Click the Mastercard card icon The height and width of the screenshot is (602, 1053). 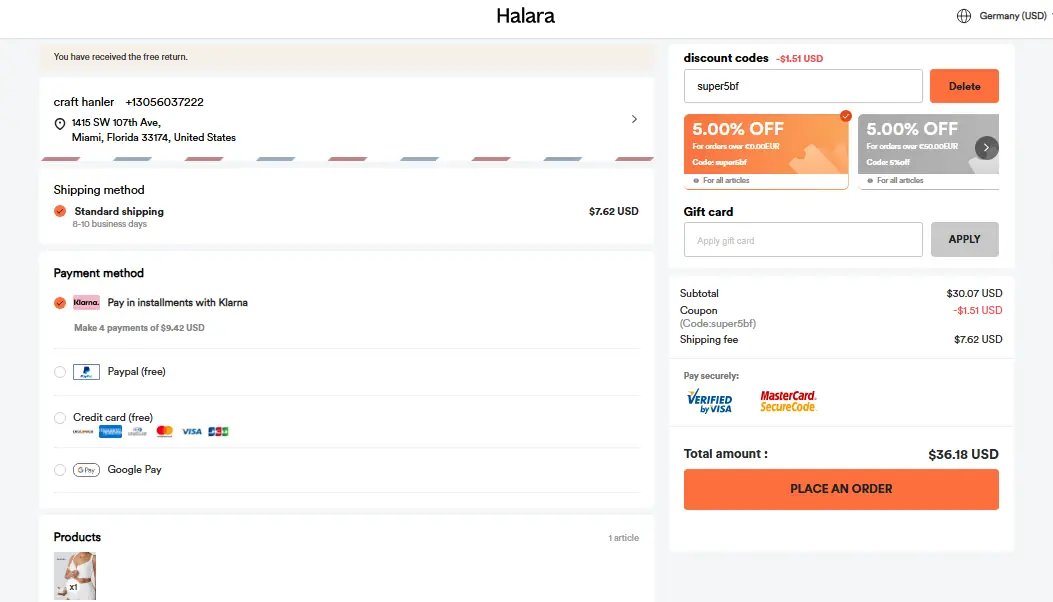(165, 431)
